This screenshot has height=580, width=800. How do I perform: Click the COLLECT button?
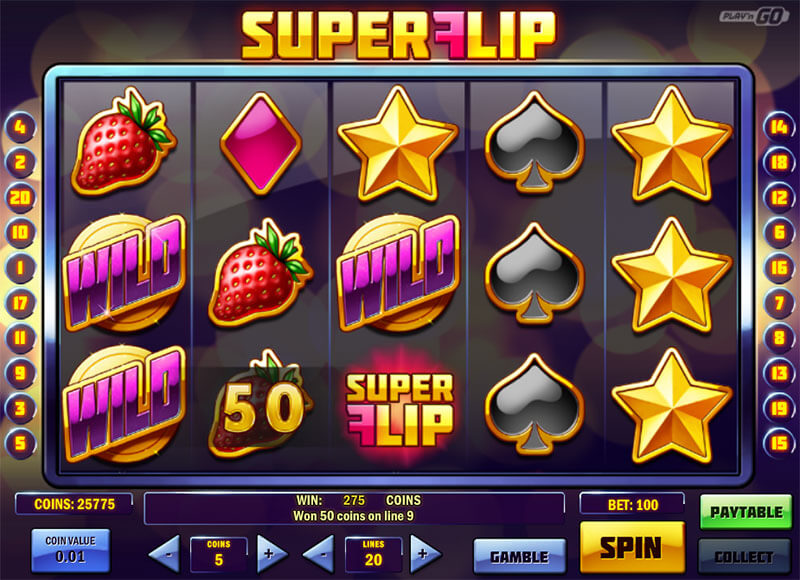pyautogui.click(x=744, y=557)
